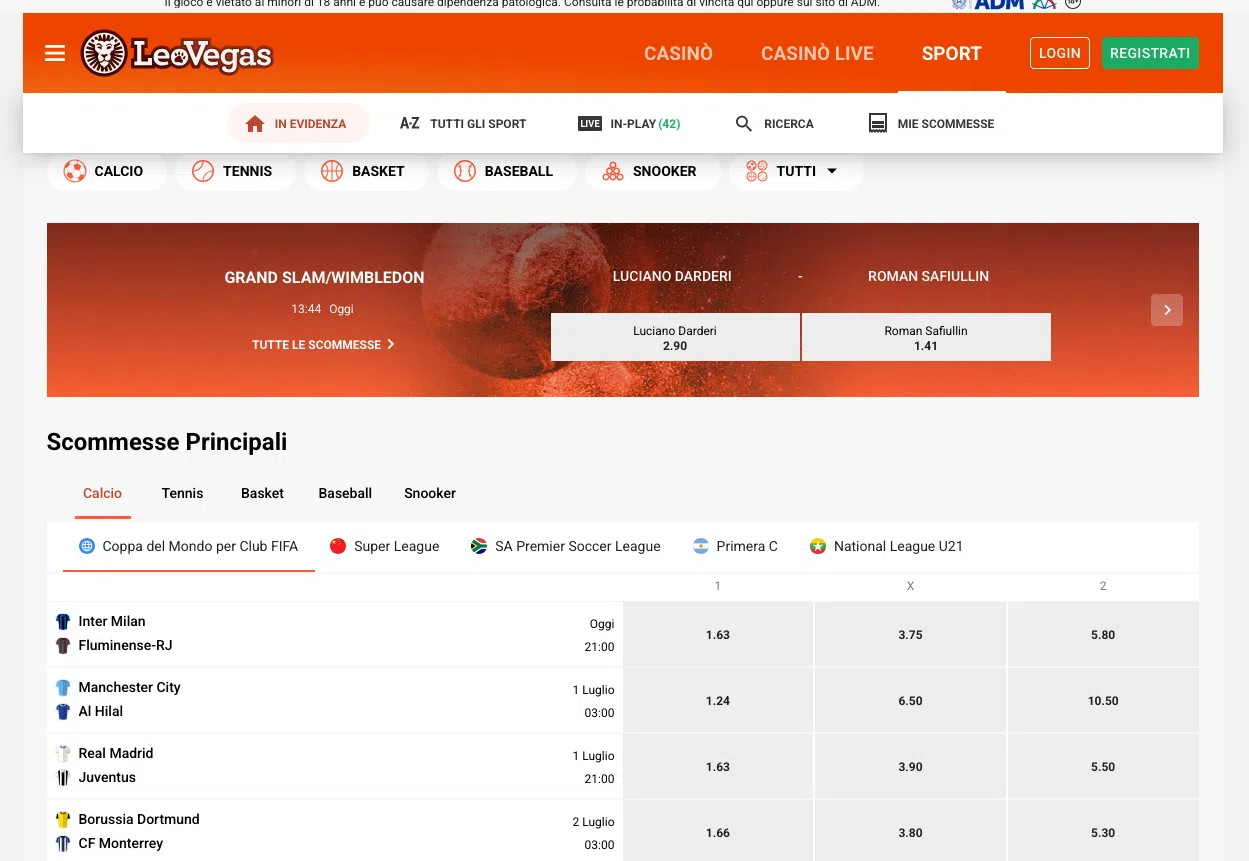The height and width of the screenshot is (861, 1249).
Task: Click the Ricerca magnifier icon
Action: pyautogui.click(x=743, y=124)
